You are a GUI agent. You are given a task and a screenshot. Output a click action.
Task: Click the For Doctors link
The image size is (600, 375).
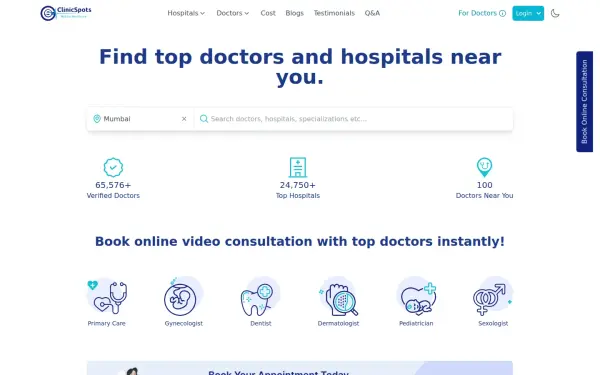click(x=477, y=13)
